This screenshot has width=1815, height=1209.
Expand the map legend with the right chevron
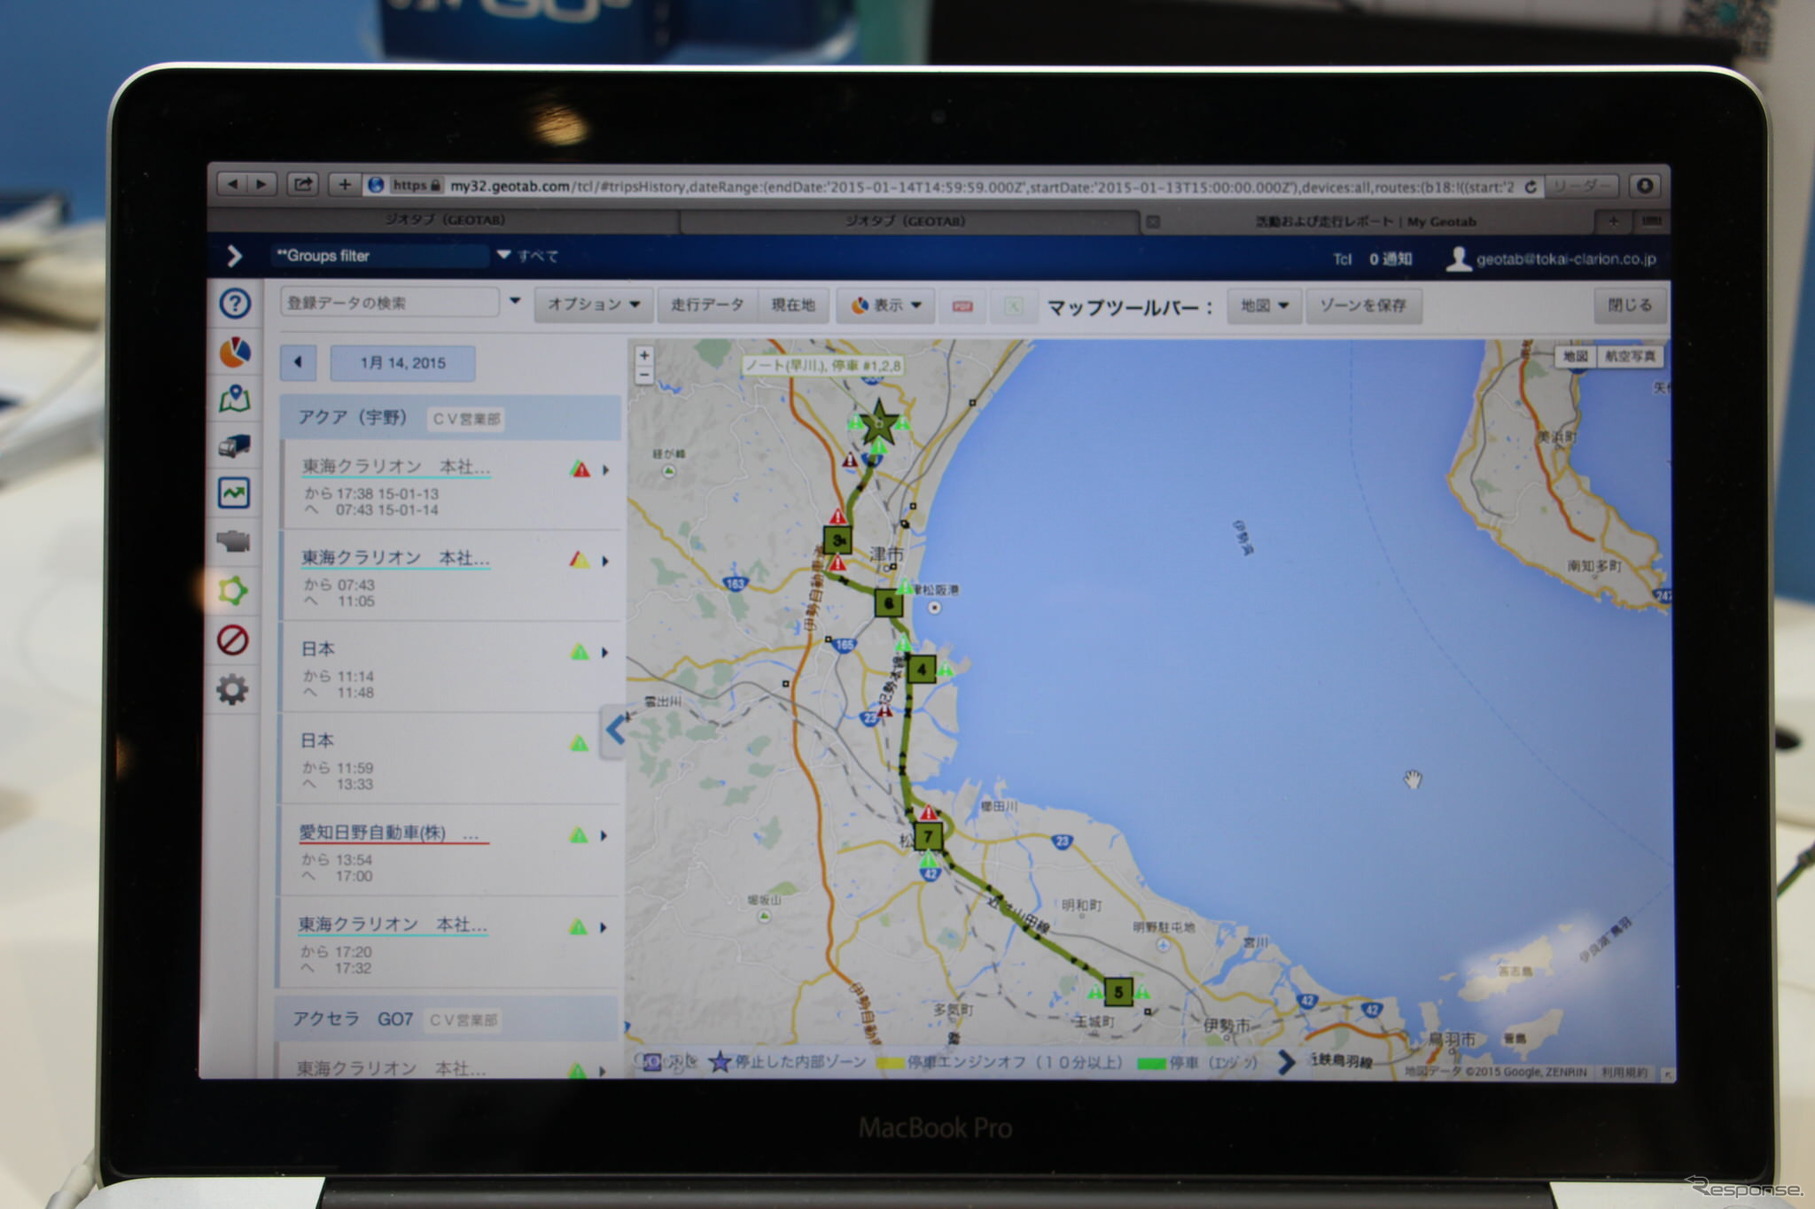[1286, 1062]
